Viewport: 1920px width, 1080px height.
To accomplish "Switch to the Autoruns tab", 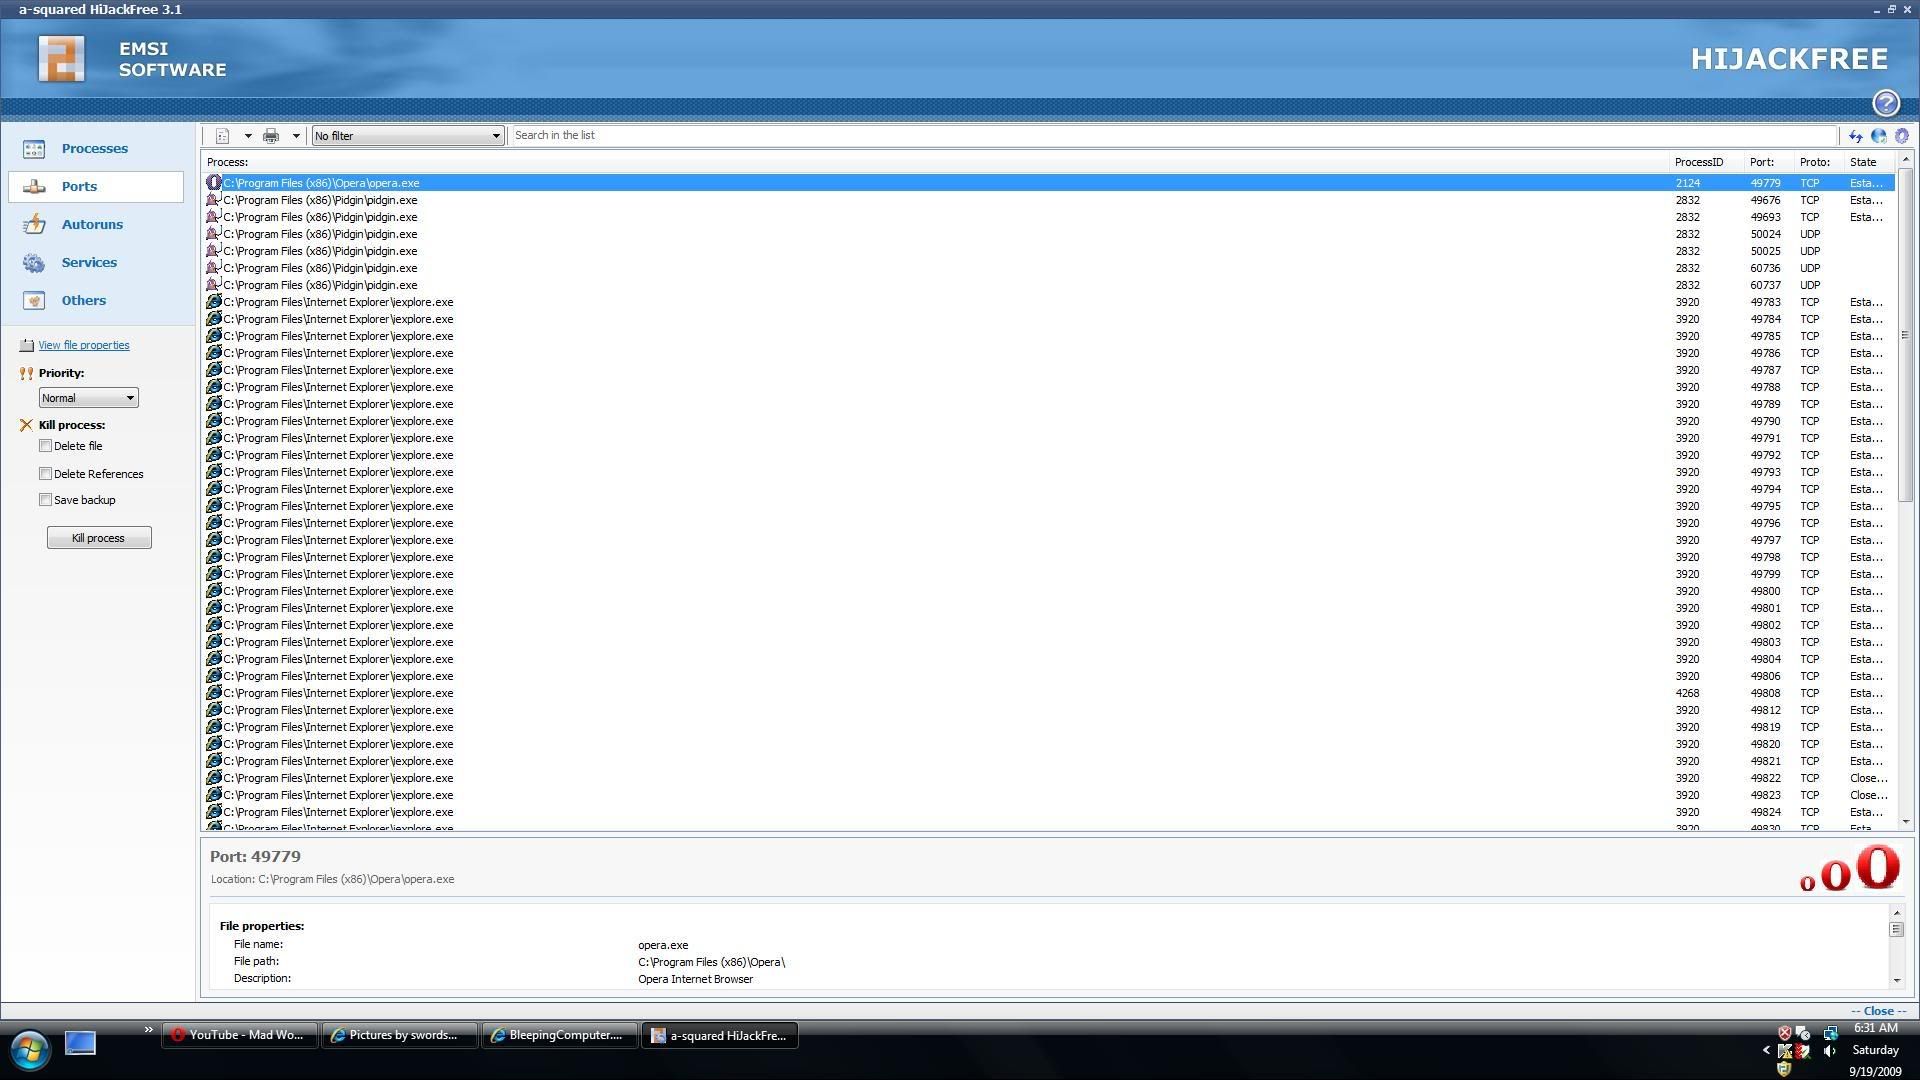I will coord(92,225).
